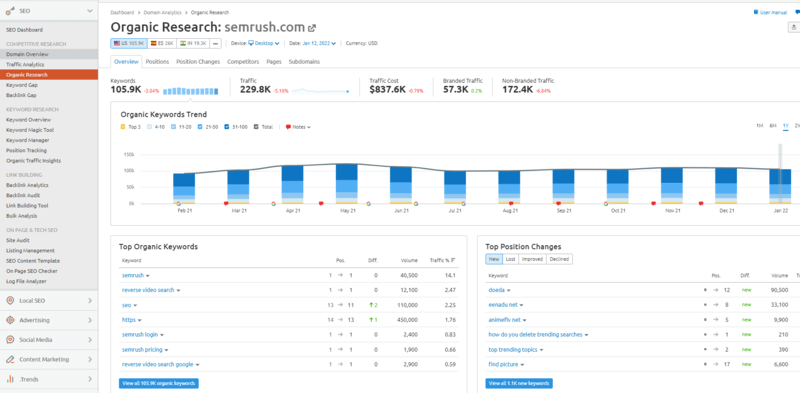The height and width of the screenshot is (393, 800).
Task: Select the Declined position changes filter
Action: pyautogui.click(x=559, y=259)
